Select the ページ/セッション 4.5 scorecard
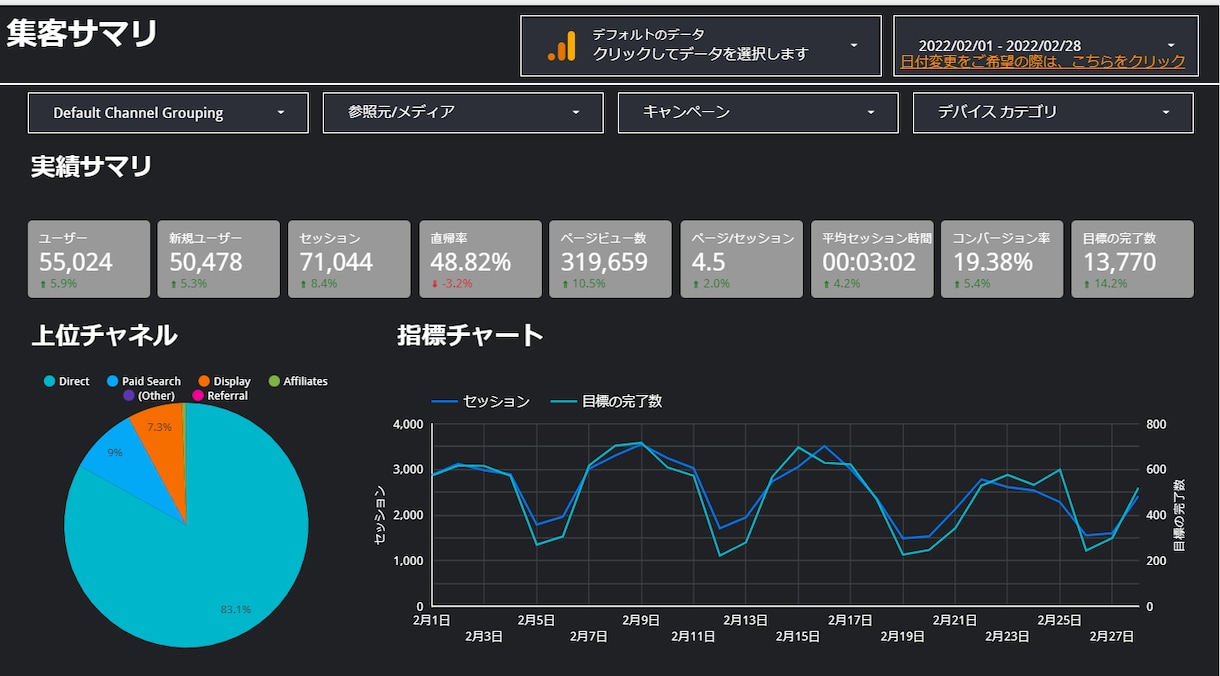This screenshot has height=676, width=1220. pos(741,259)
